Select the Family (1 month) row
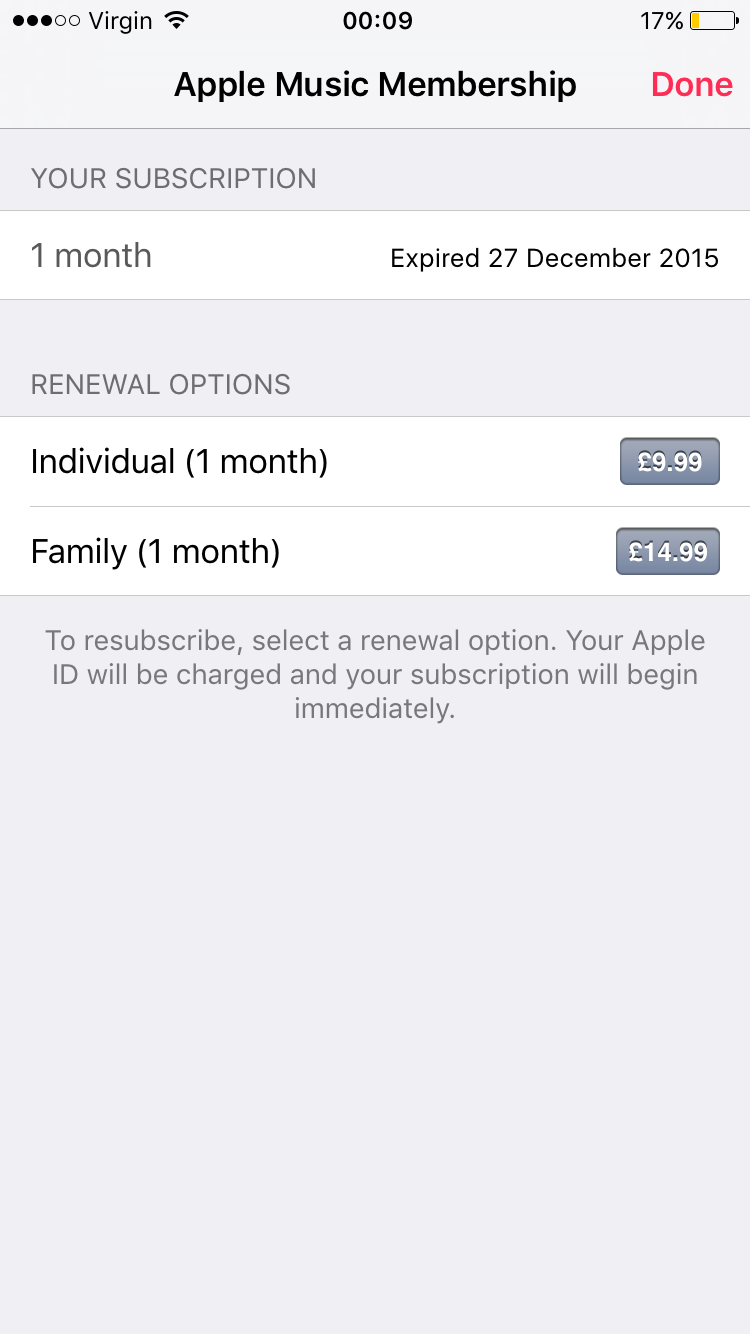This screenshot has height=1334, width=750. tap(375, 552)
